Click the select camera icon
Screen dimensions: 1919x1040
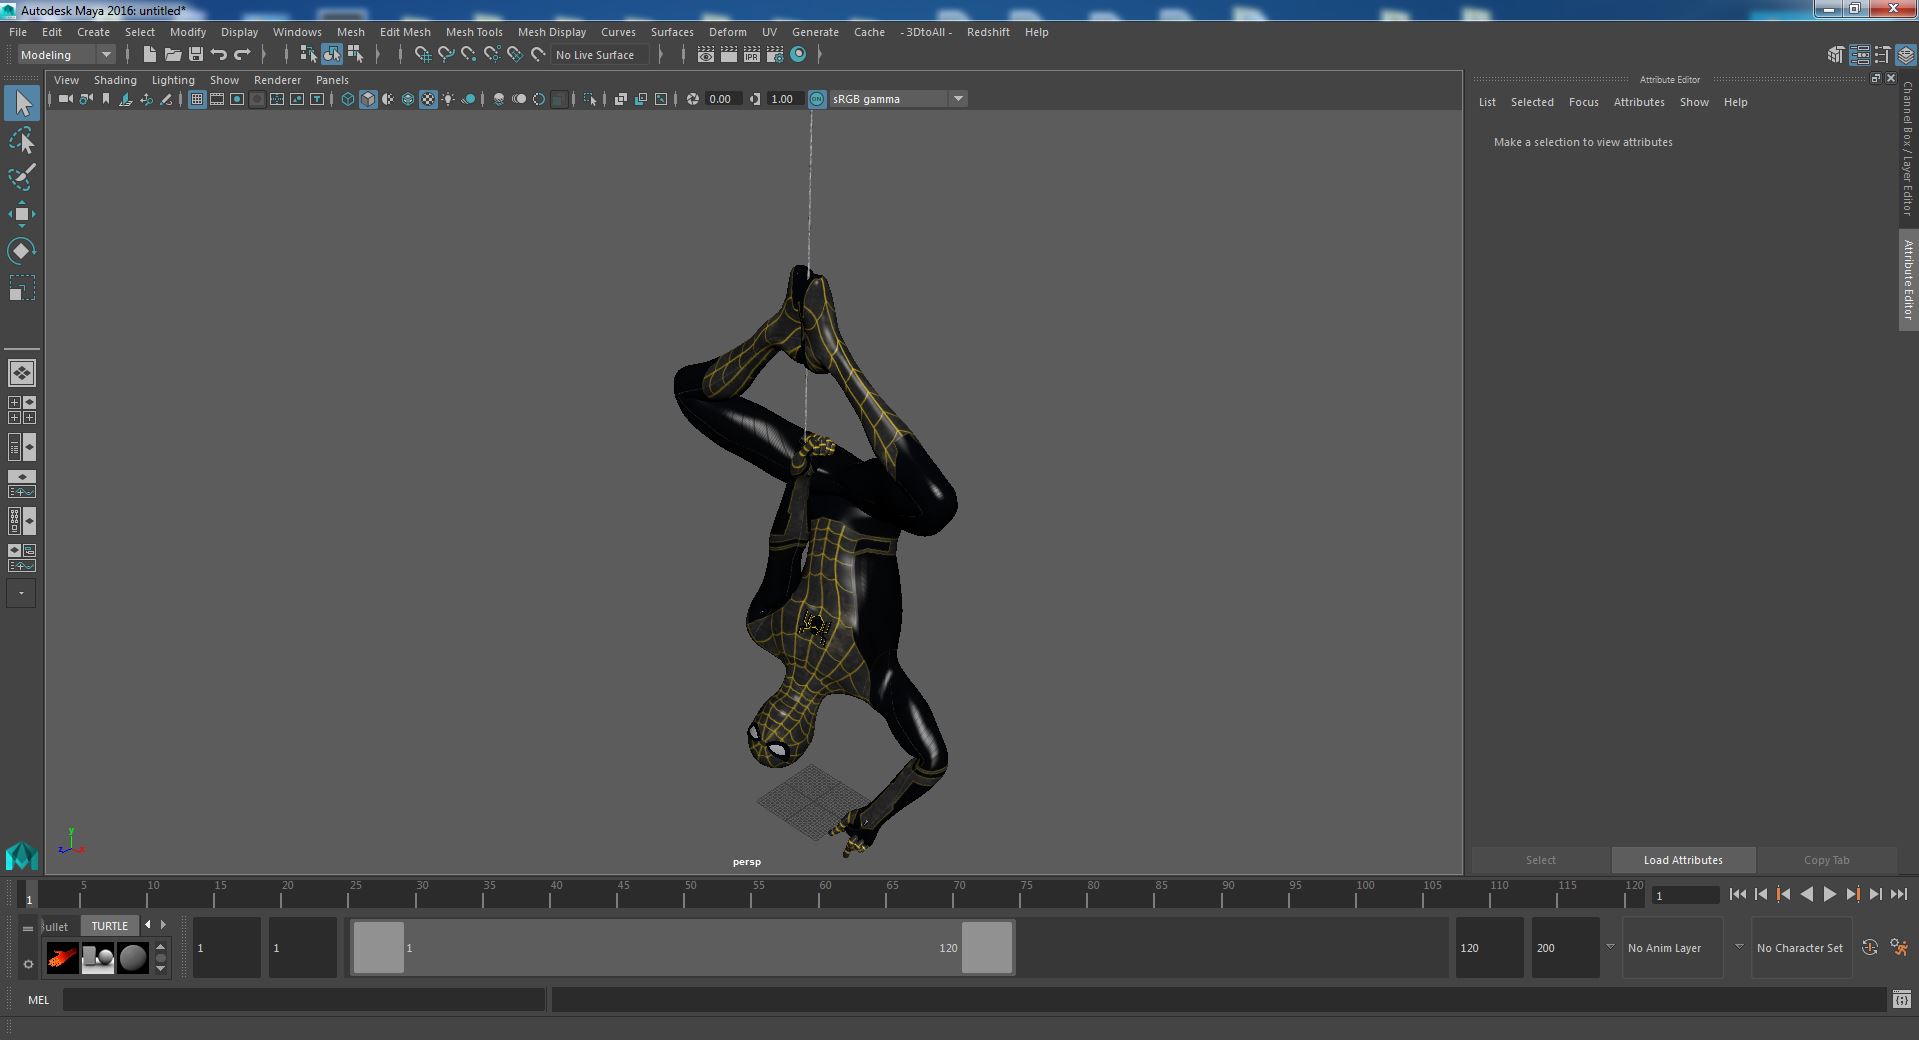[x=65, y=99]
